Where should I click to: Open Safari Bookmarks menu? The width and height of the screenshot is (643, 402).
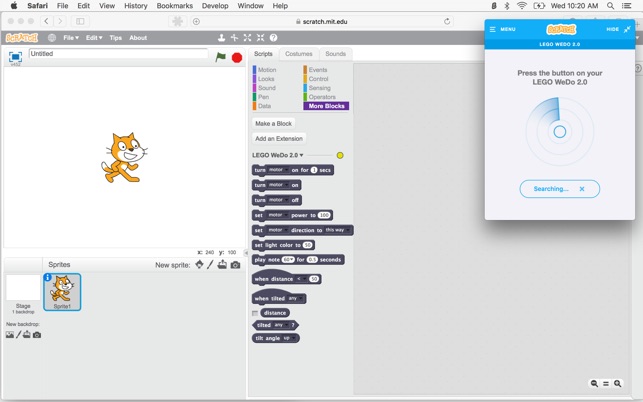175,6
